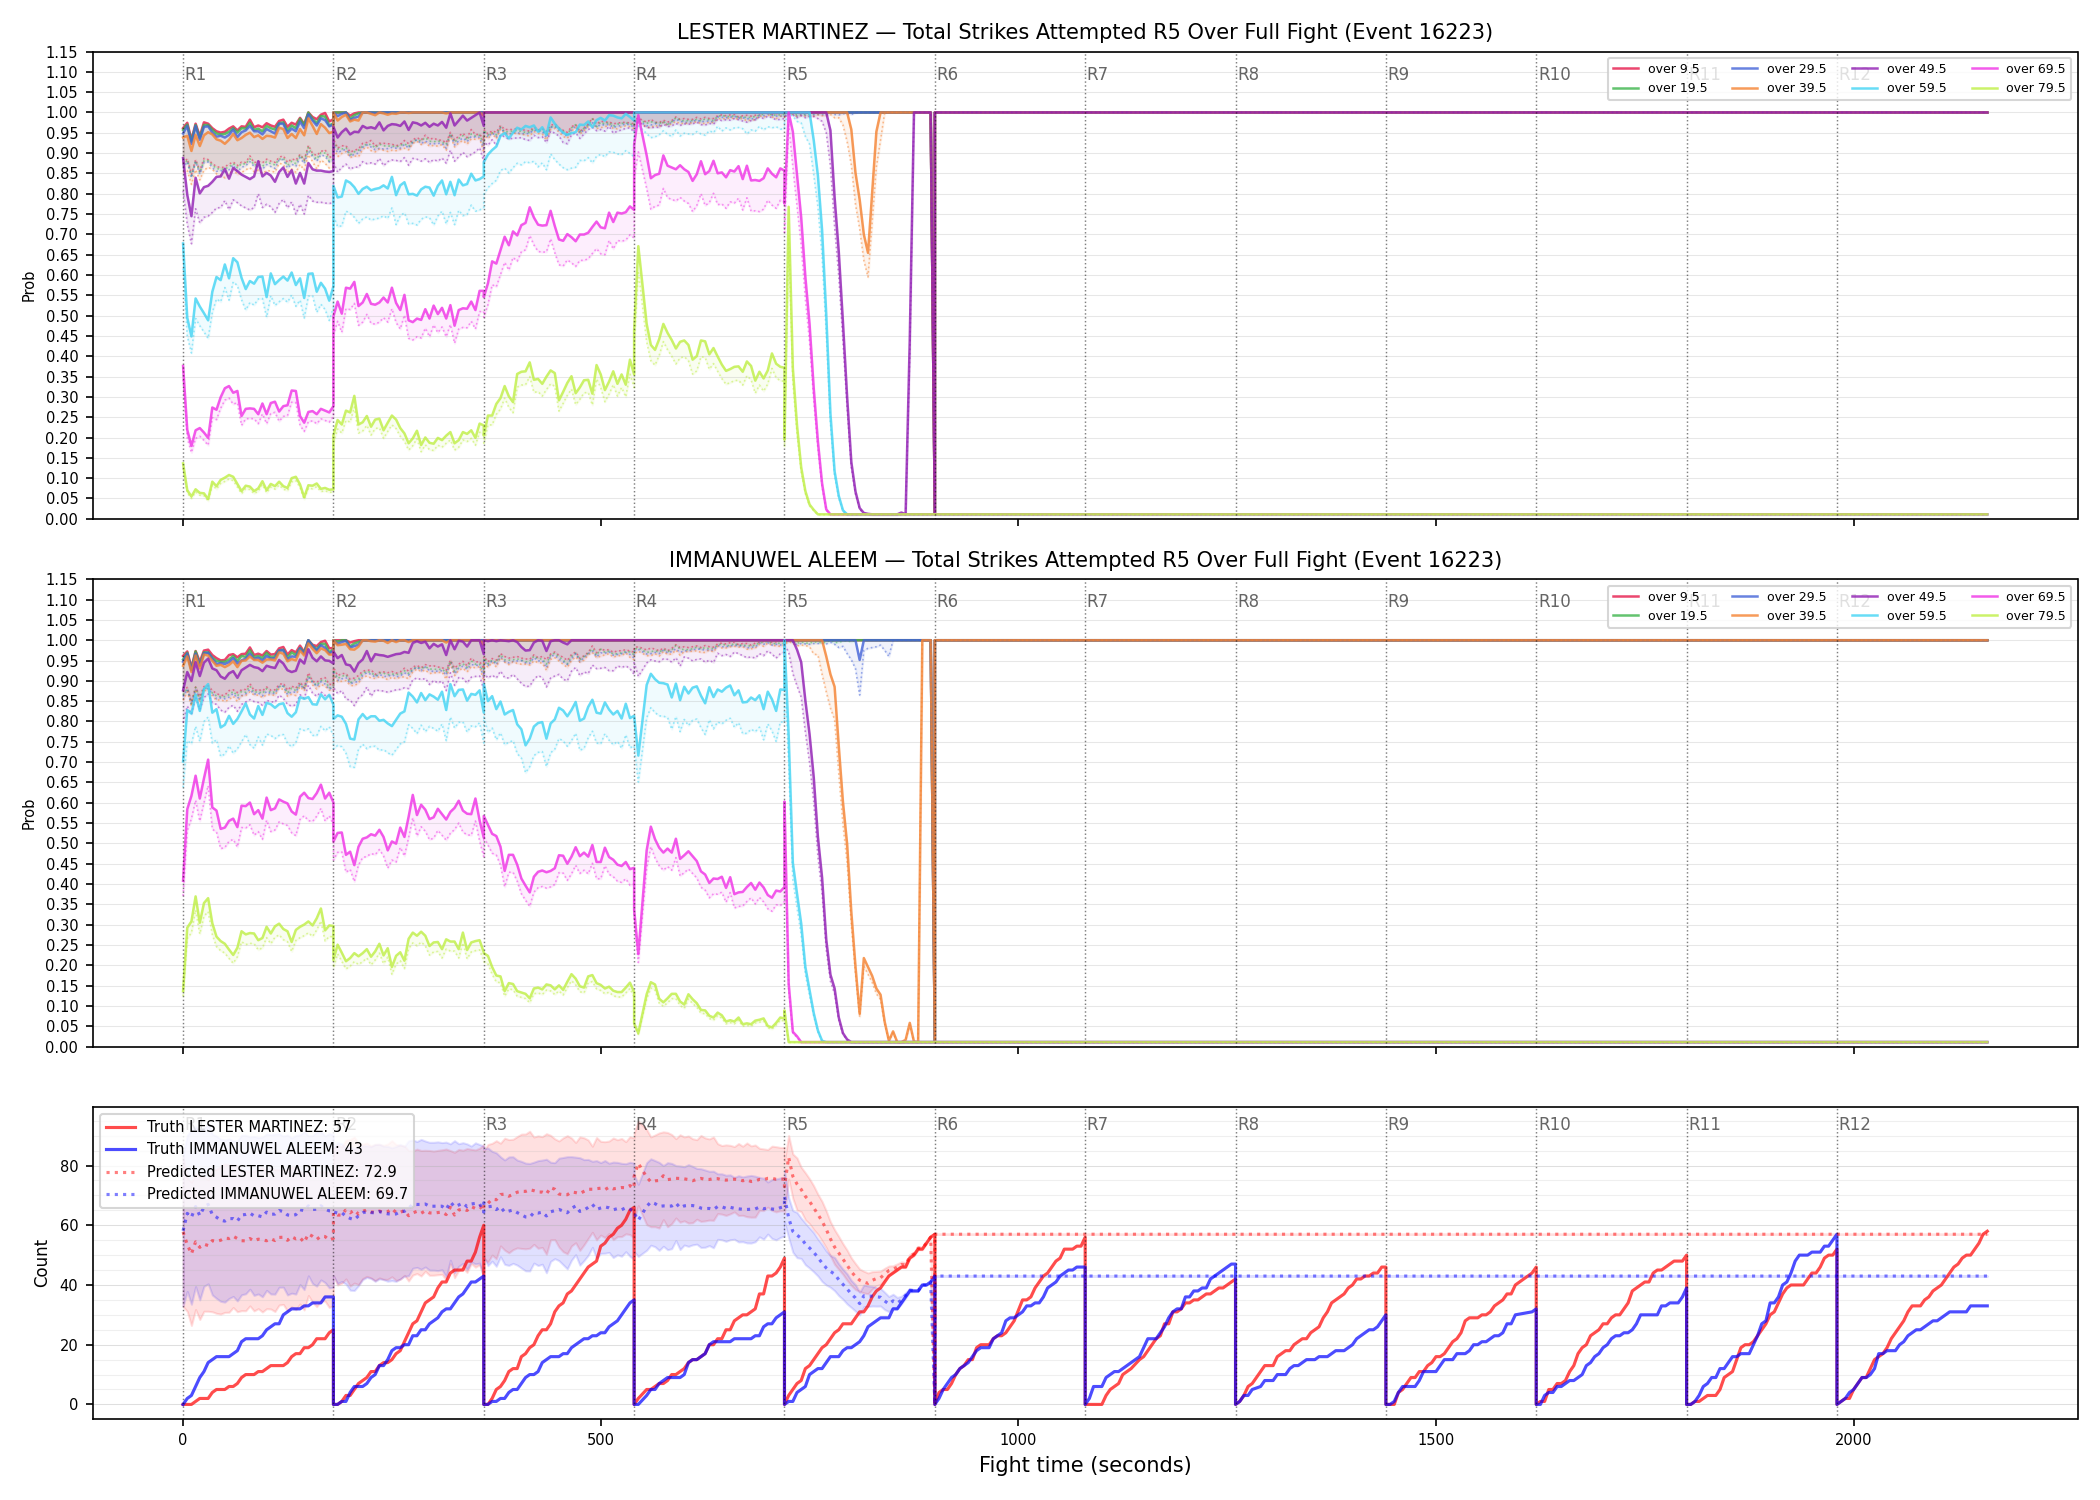
Task: Click 'over 79.5' legend entry in top chart
Action: [x=2018, y=88]
